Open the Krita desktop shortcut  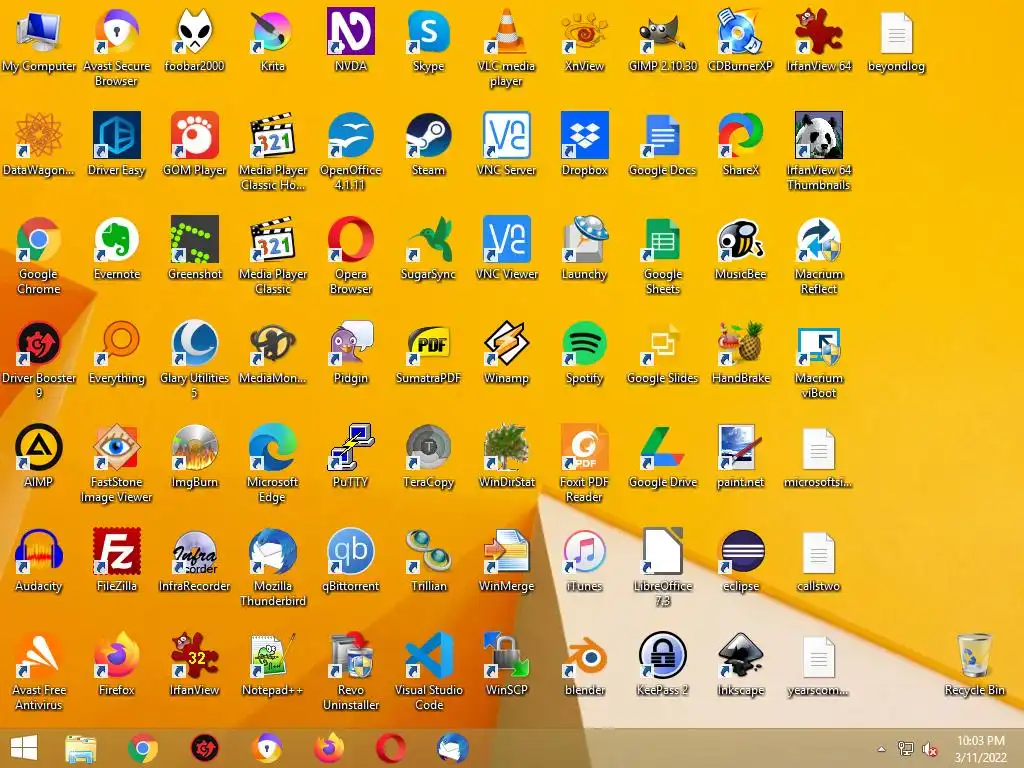272,31
